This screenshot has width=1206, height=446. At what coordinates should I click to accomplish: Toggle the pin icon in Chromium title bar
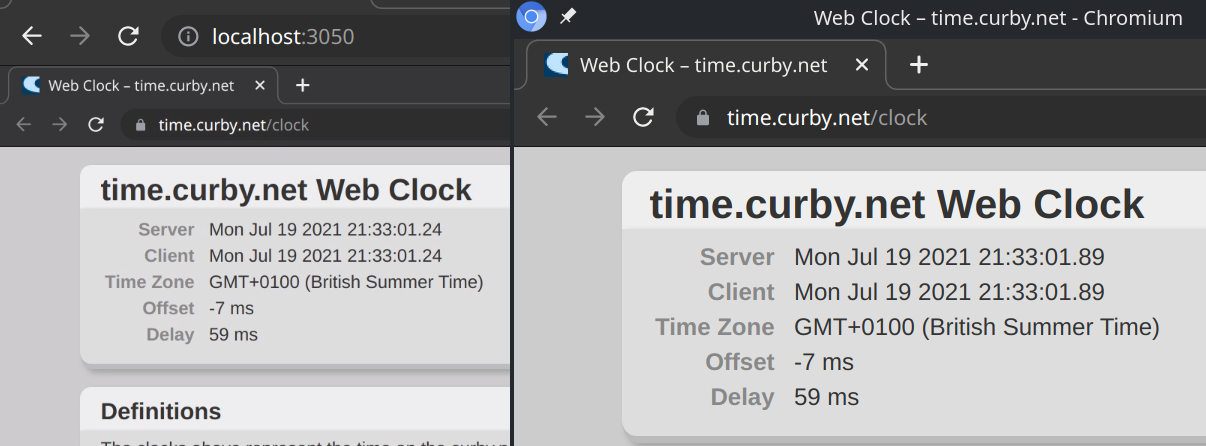point(568,17)
